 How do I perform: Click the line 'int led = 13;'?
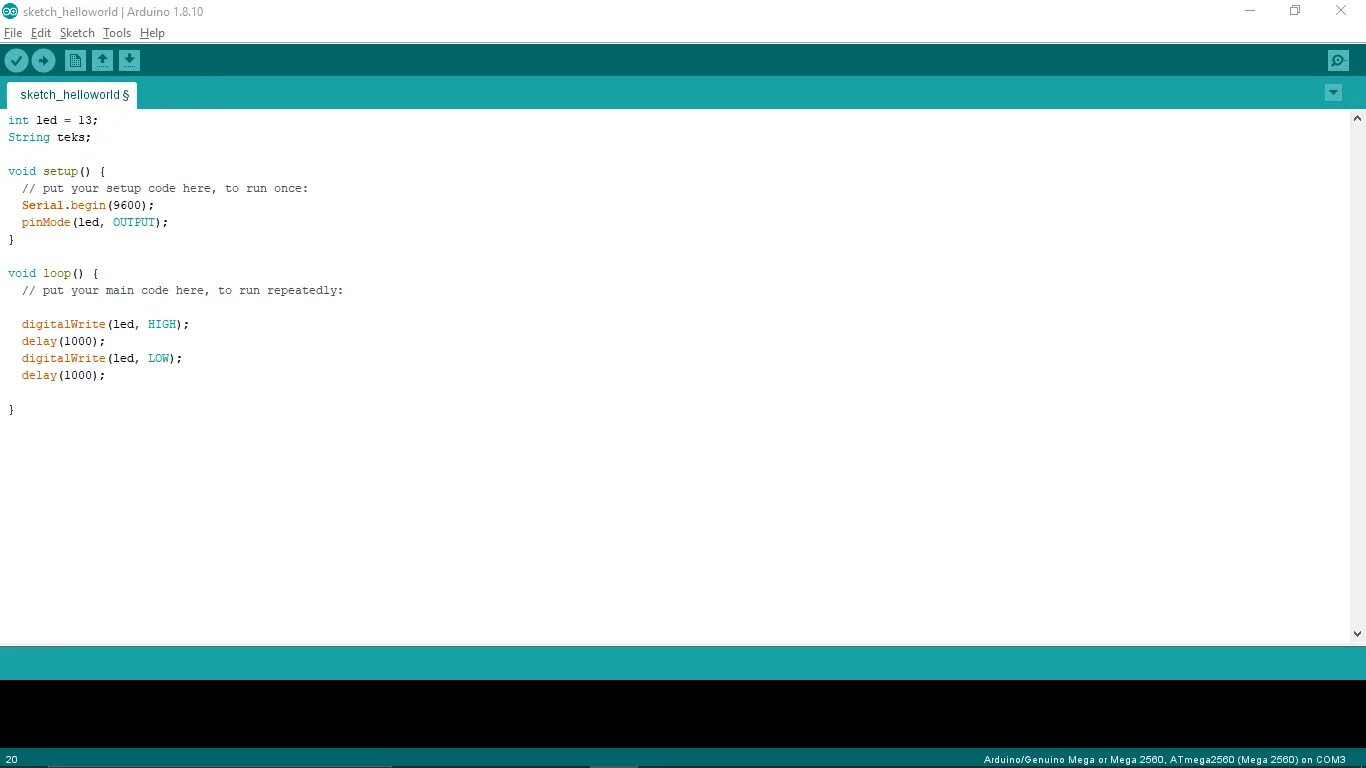point(53,120)
